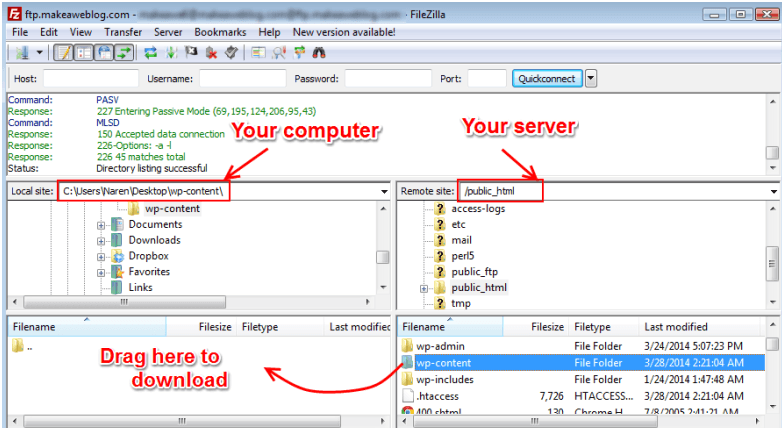Sort remote files by Filename column
The image size is (784, 430).
[x=450, y=327]
